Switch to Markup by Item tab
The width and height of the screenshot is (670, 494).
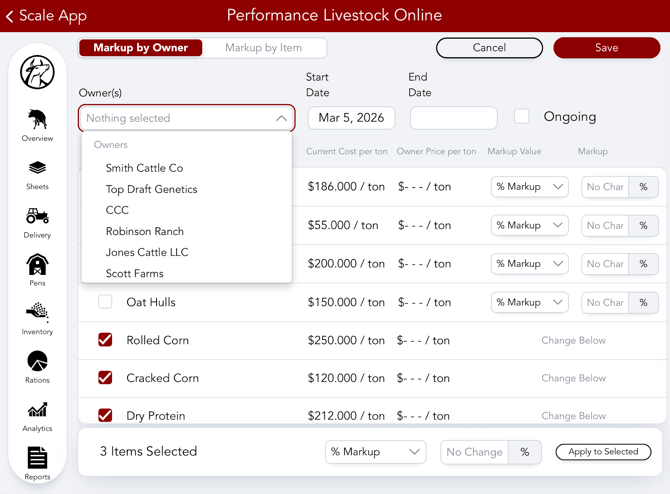coord(264,47)
